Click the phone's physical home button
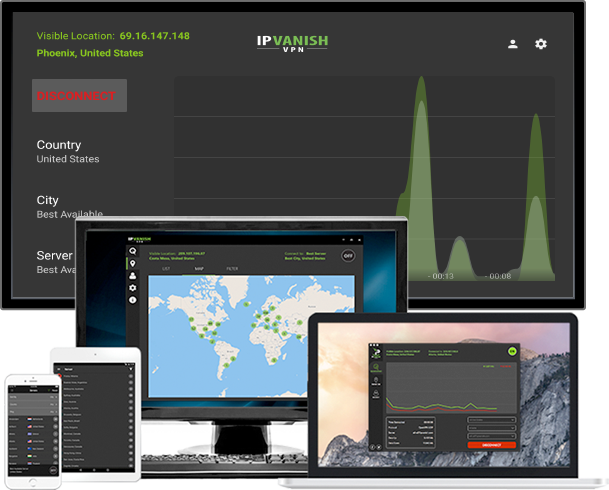The image size is (609, 490). 33,482
